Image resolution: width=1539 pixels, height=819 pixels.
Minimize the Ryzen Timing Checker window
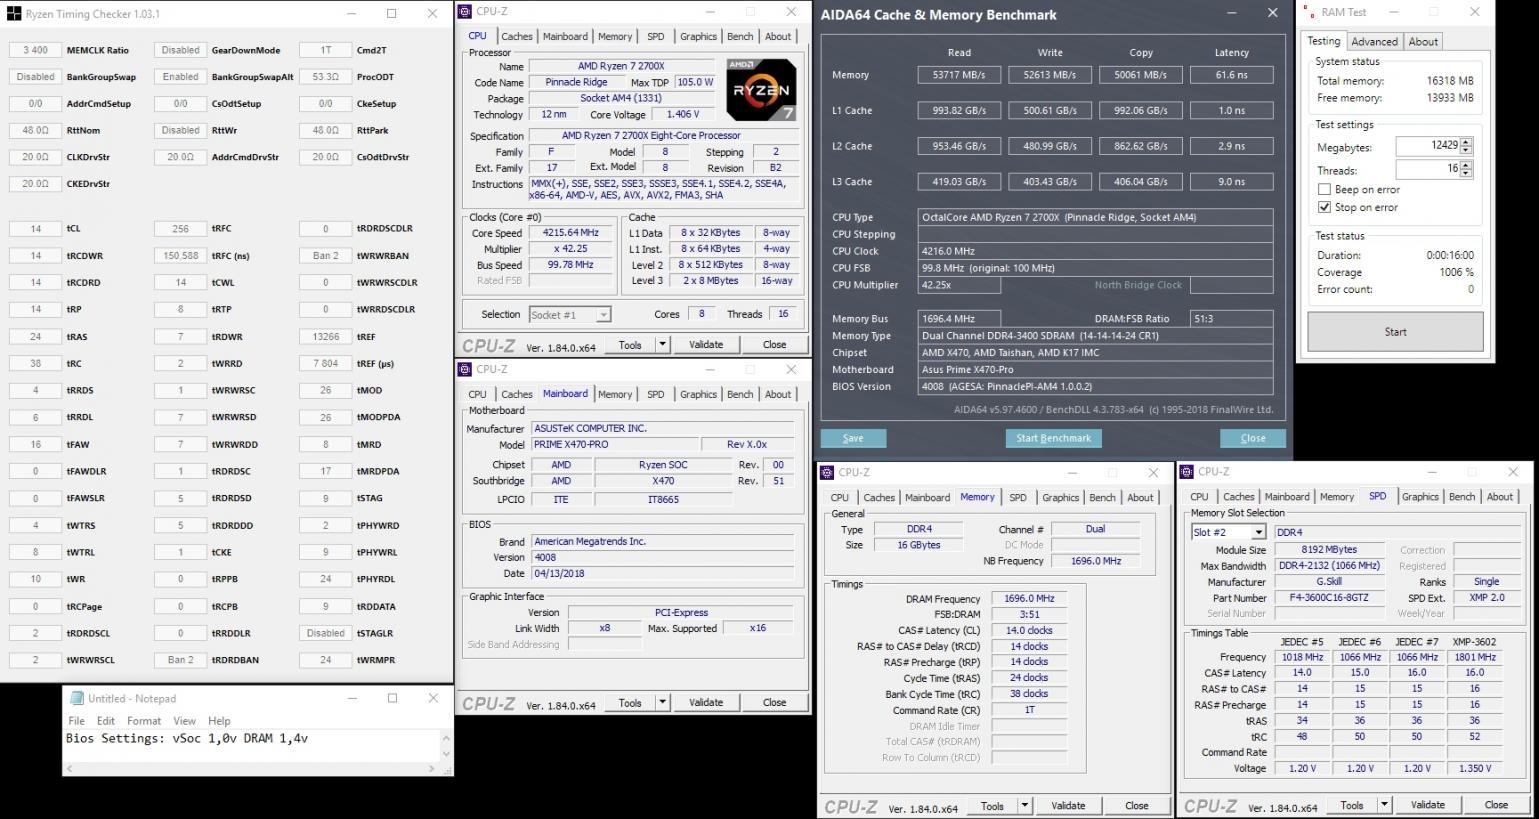point(352,14)
